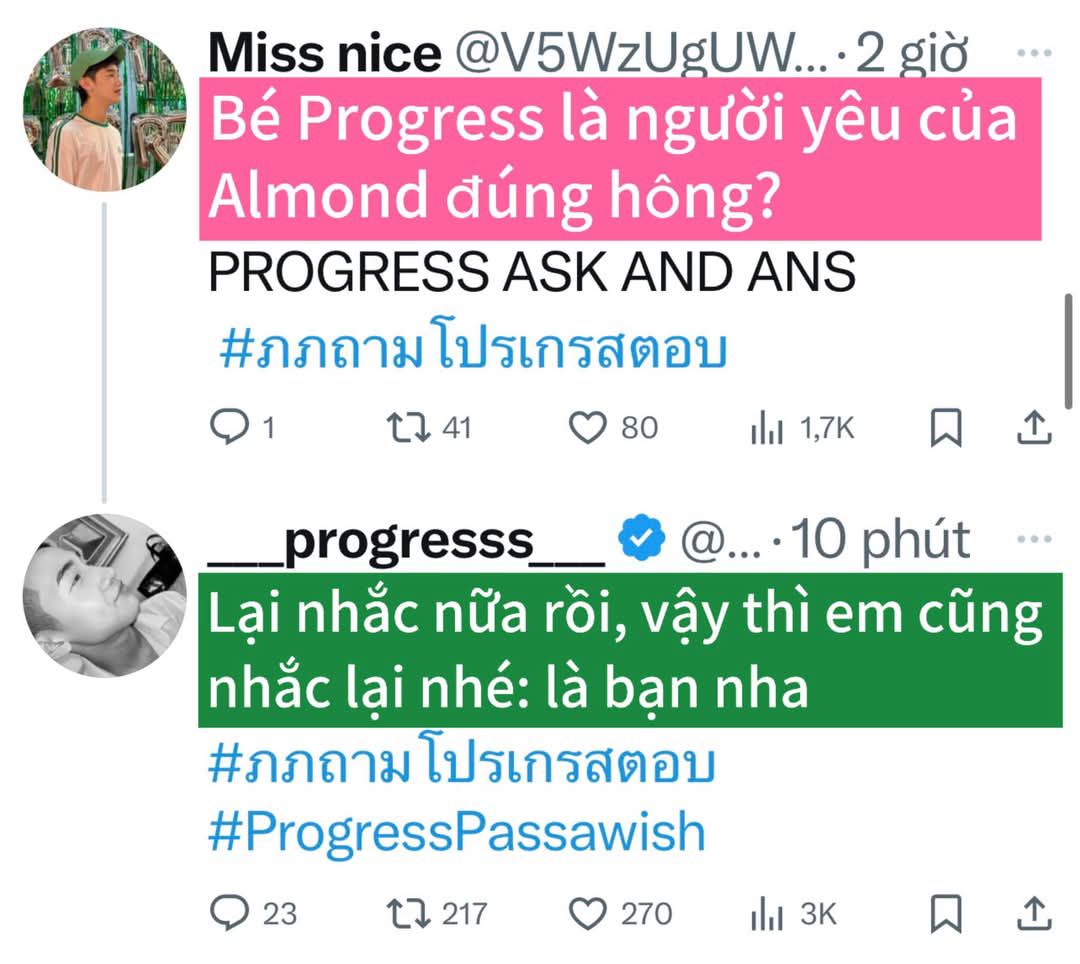Viewport: 1080px width, 964px height.
Task: Open the #ProgressPassawish hashtag
Action: click(x=457, y=832)
